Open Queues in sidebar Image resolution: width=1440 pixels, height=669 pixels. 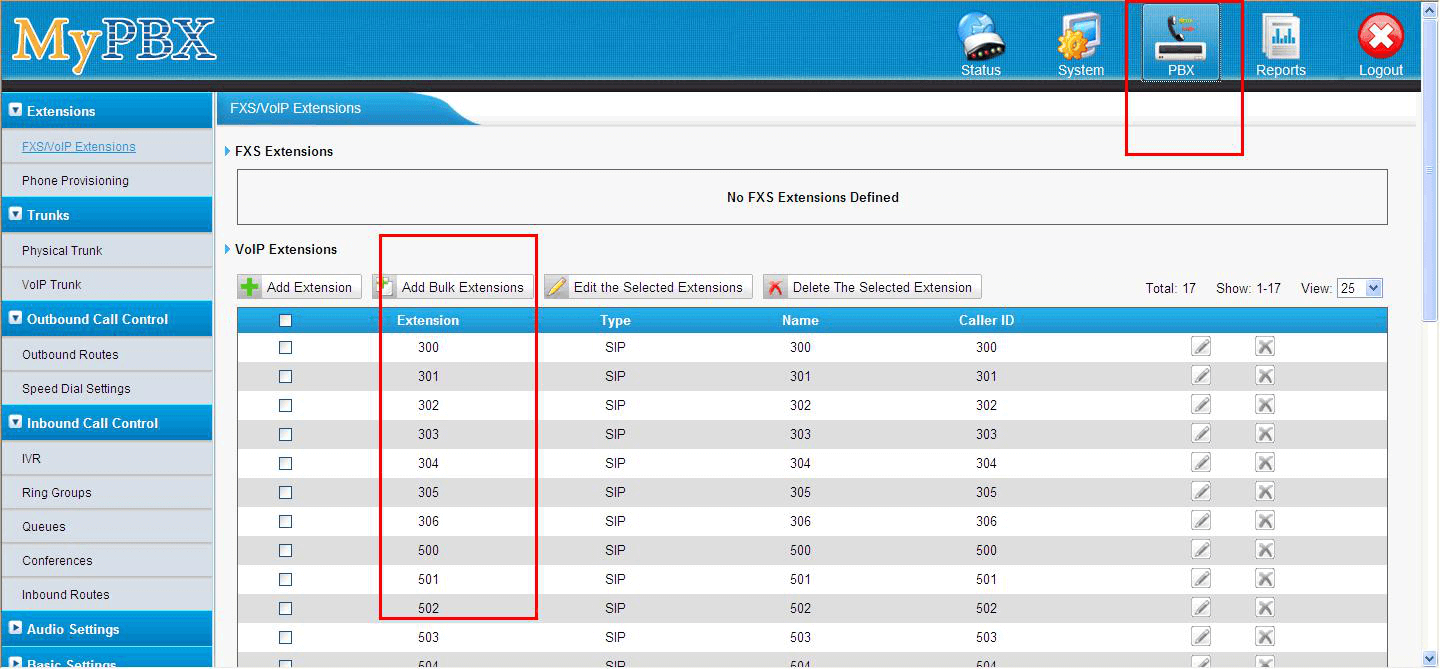[44, 527]
